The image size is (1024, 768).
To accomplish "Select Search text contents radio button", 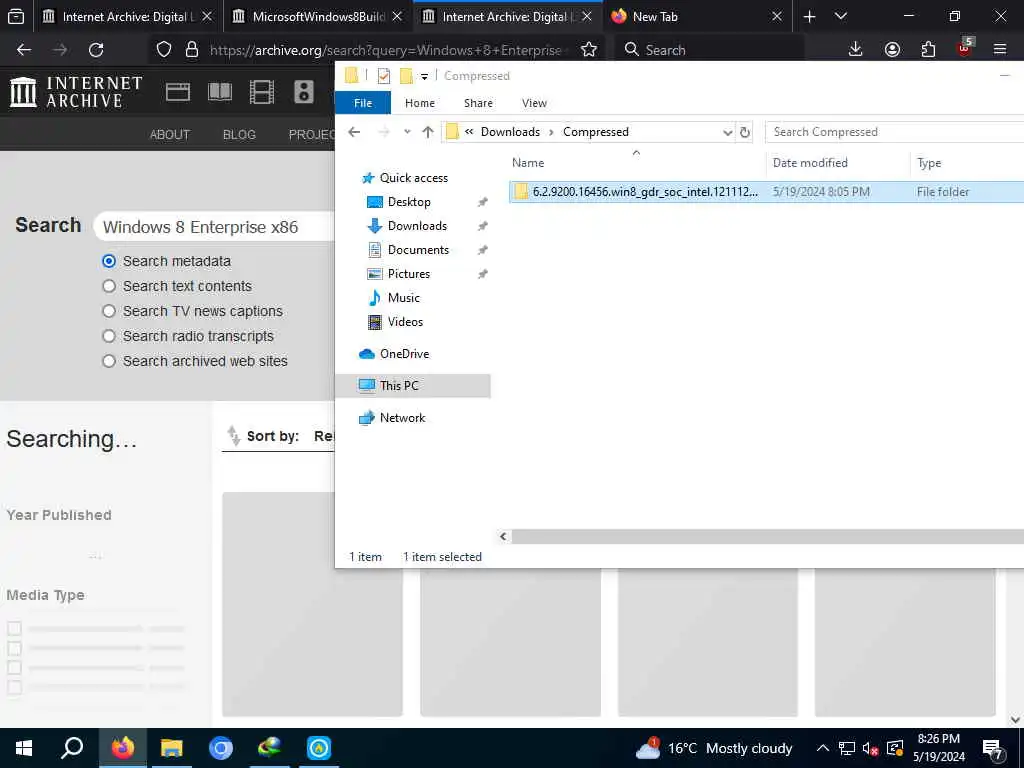I will (x=109, y=286).
